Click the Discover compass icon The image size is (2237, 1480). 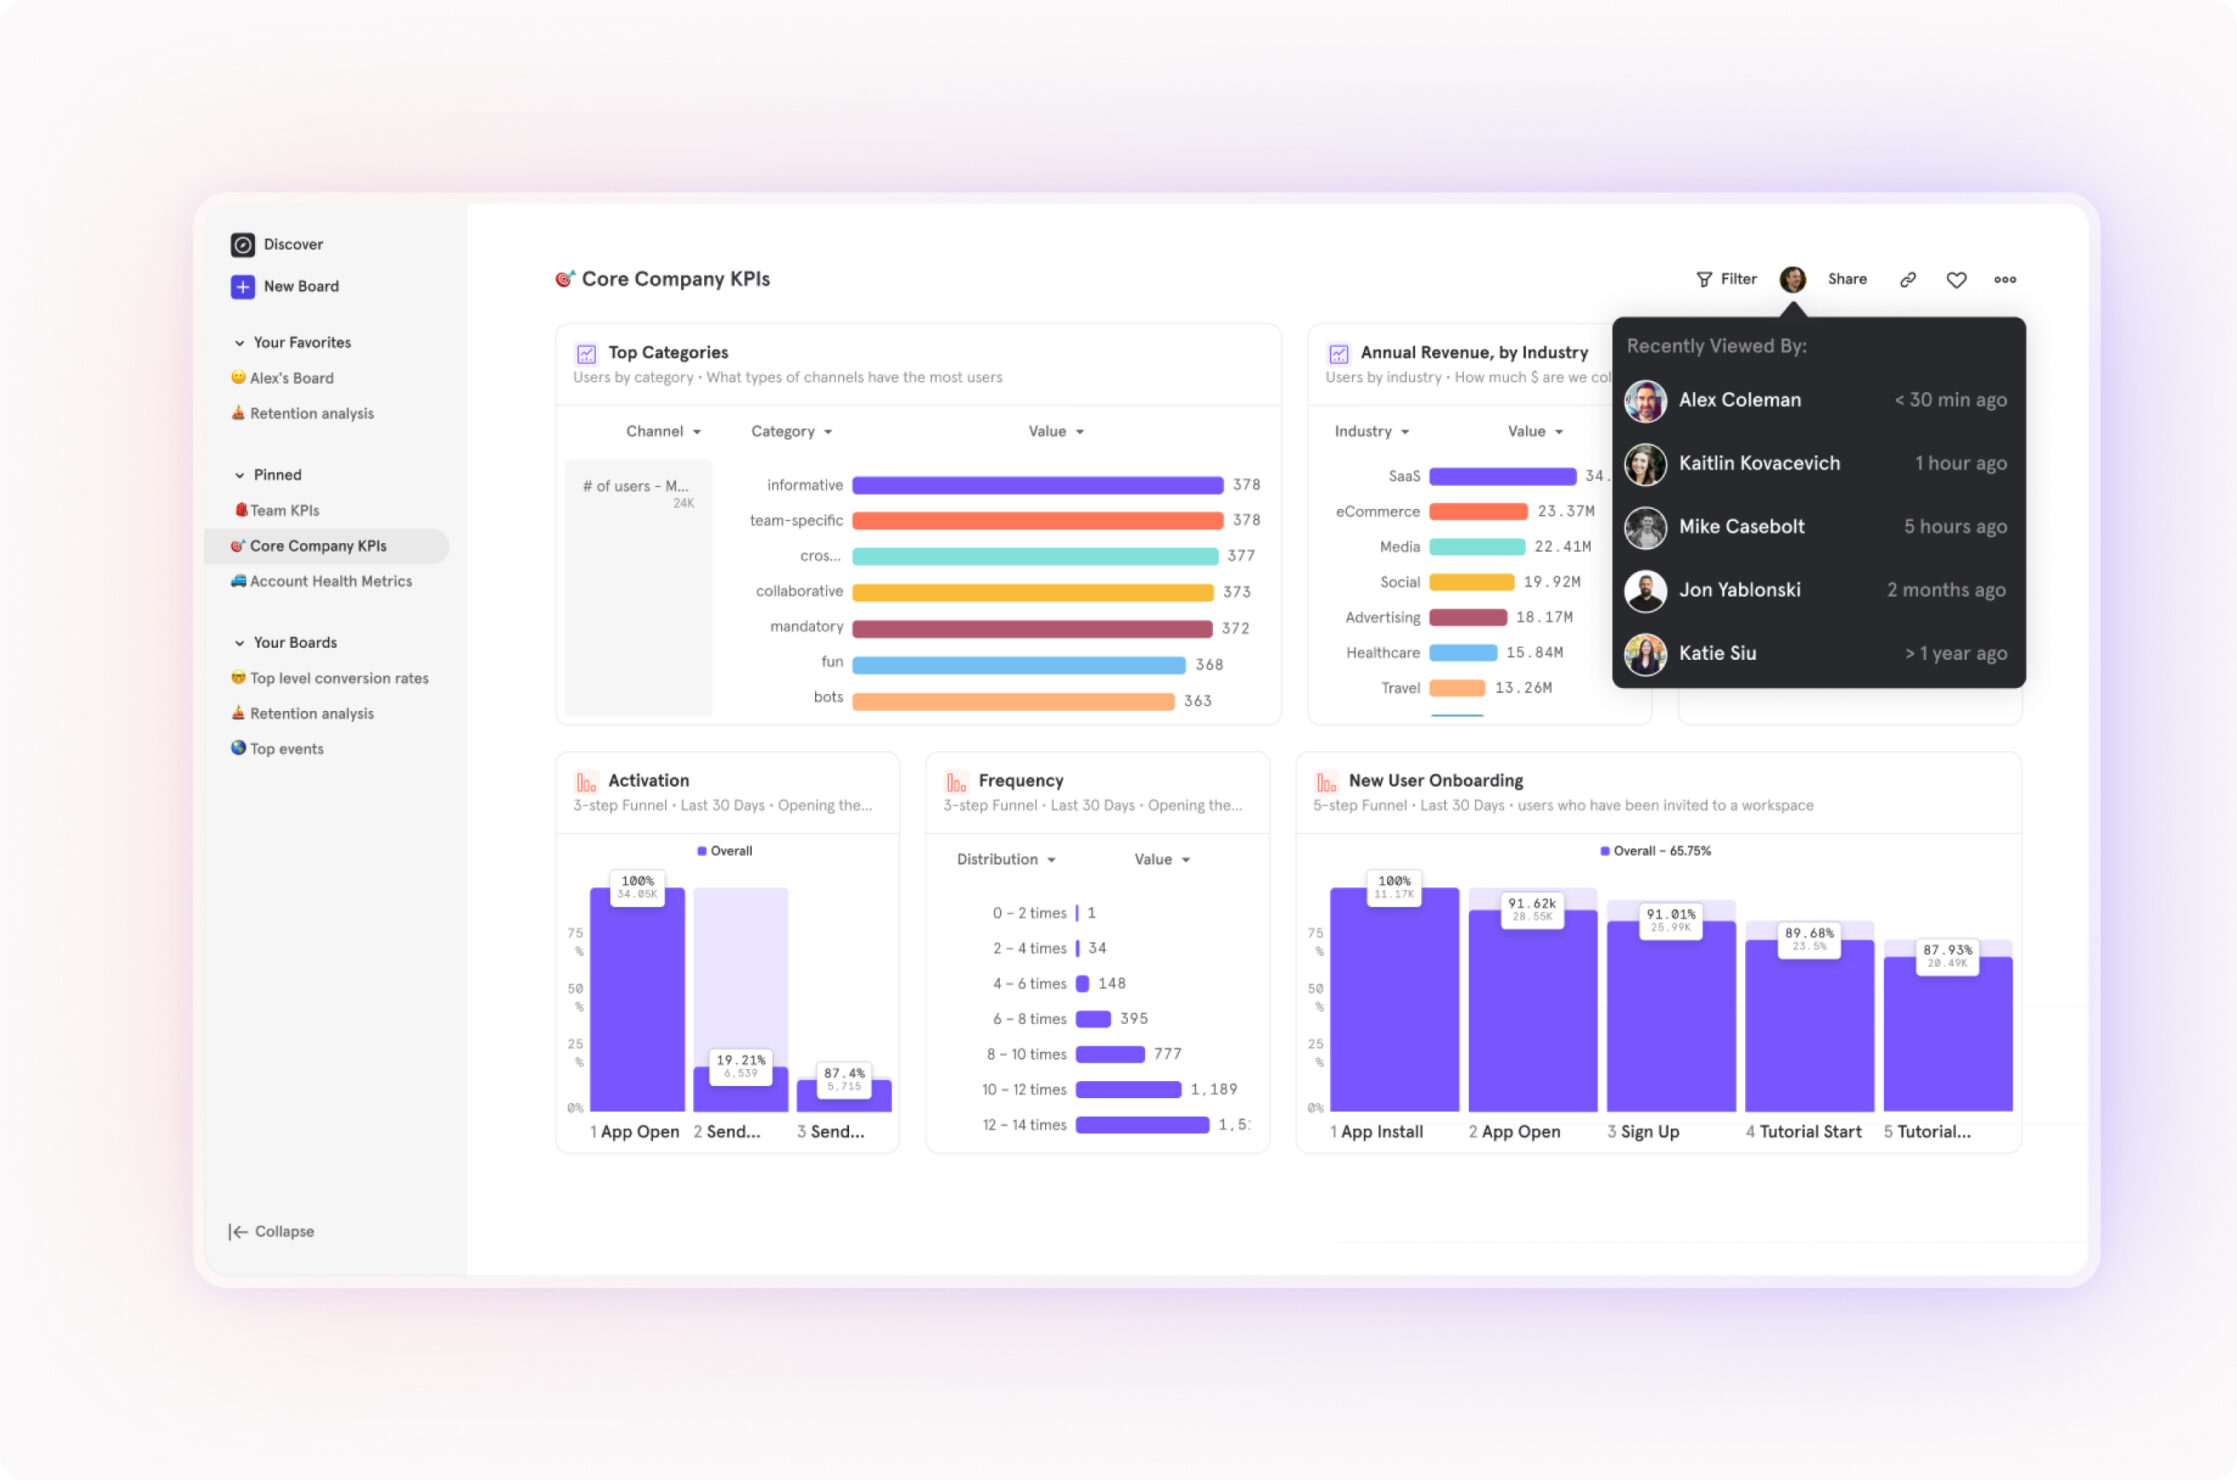[242, 244]
